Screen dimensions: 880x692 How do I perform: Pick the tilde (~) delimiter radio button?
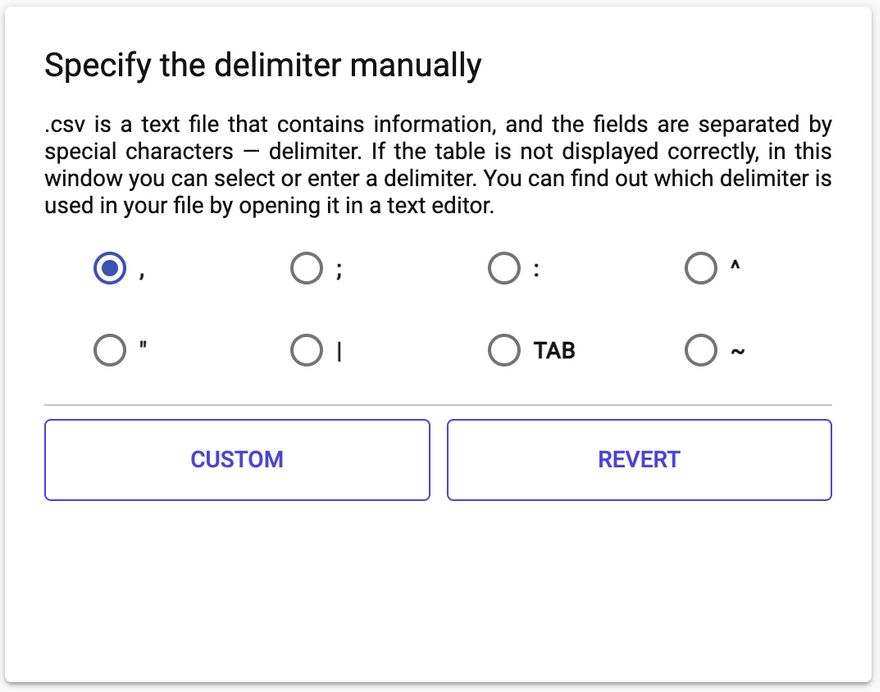point(701,351)
